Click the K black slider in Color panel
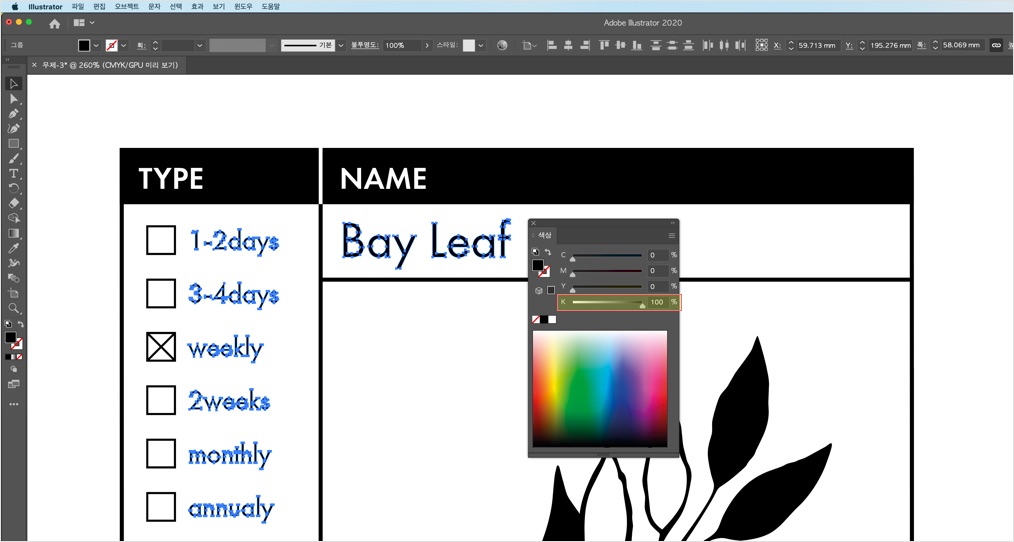The width and height of the screenshot is (1014, 542). click(x=607, y=302)
